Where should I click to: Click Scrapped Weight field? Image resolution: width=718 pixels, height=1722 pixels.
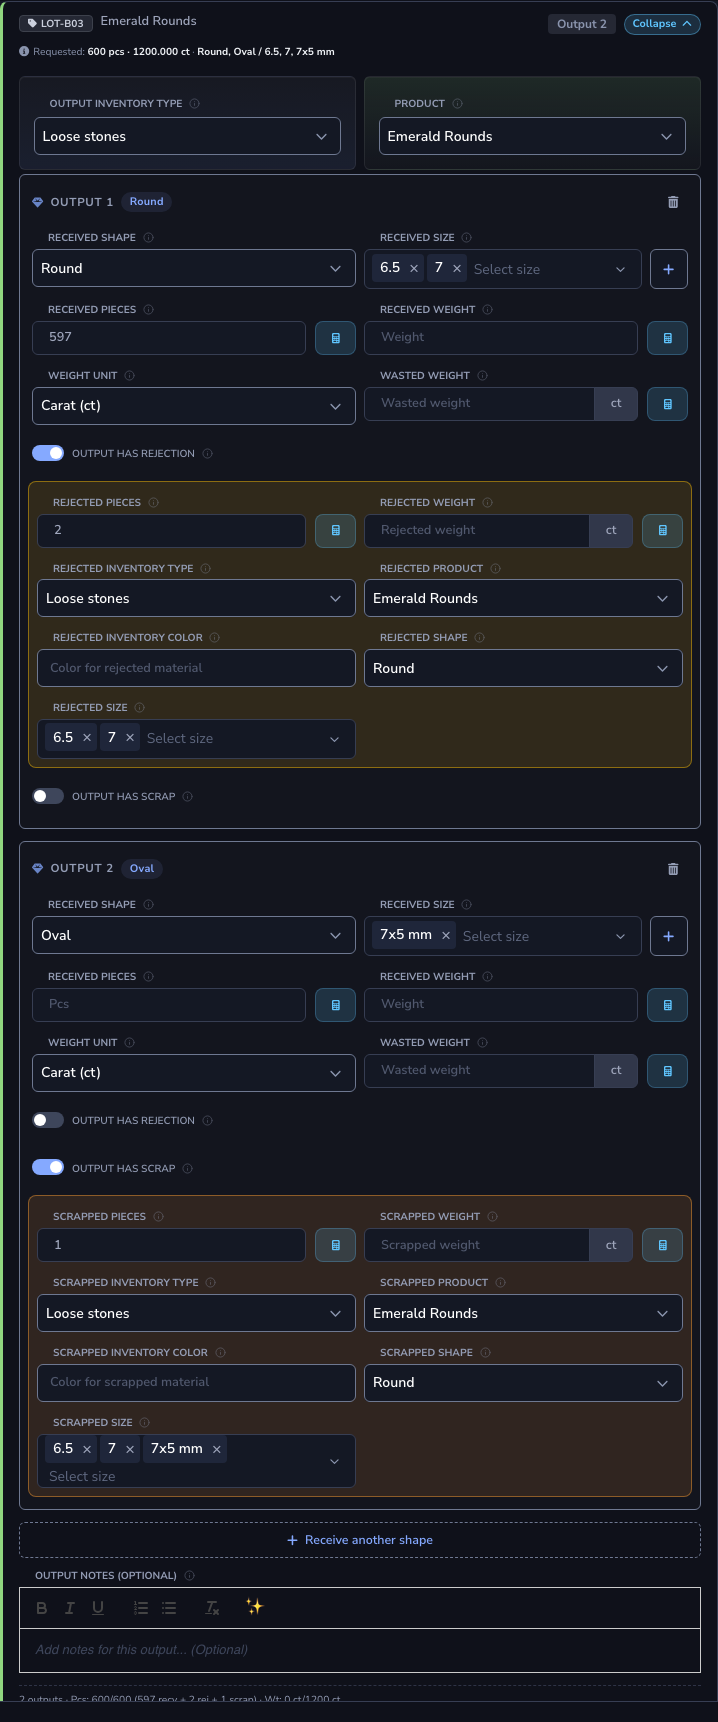(476, 1245)
